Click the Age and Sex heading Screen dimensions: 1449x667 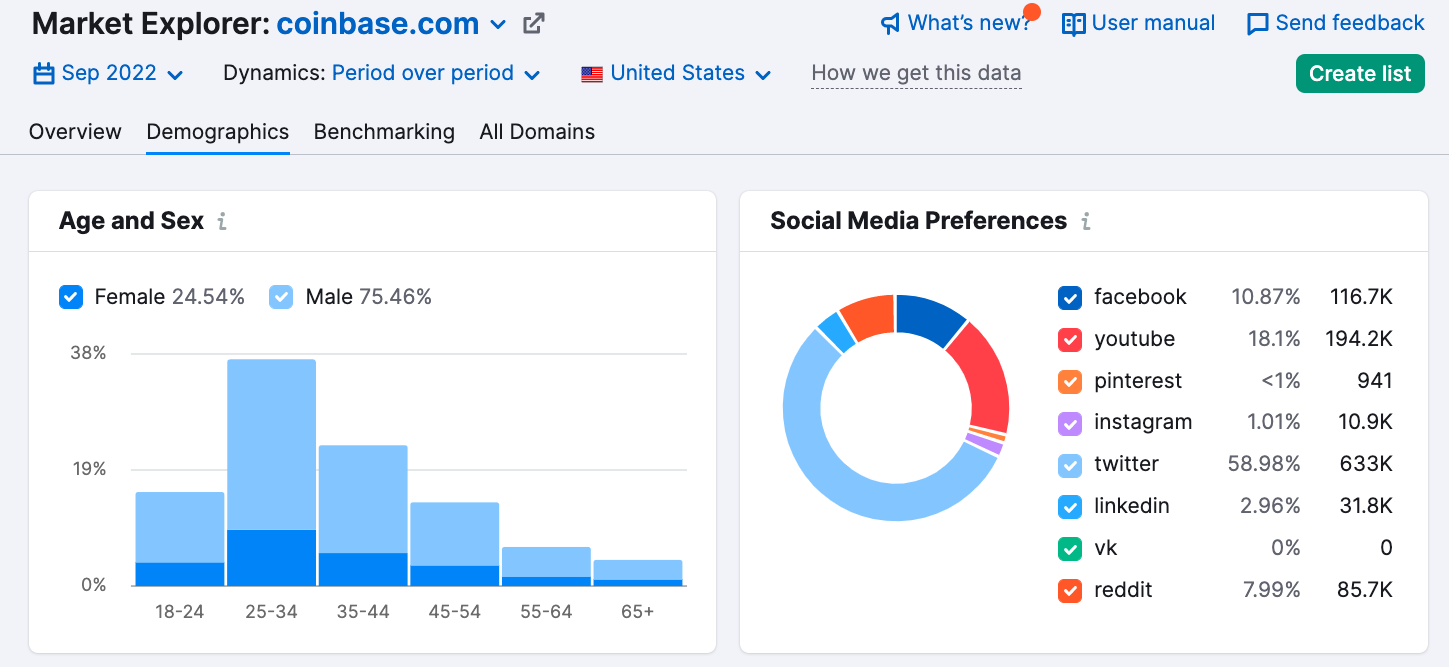(x=131, y=221)
